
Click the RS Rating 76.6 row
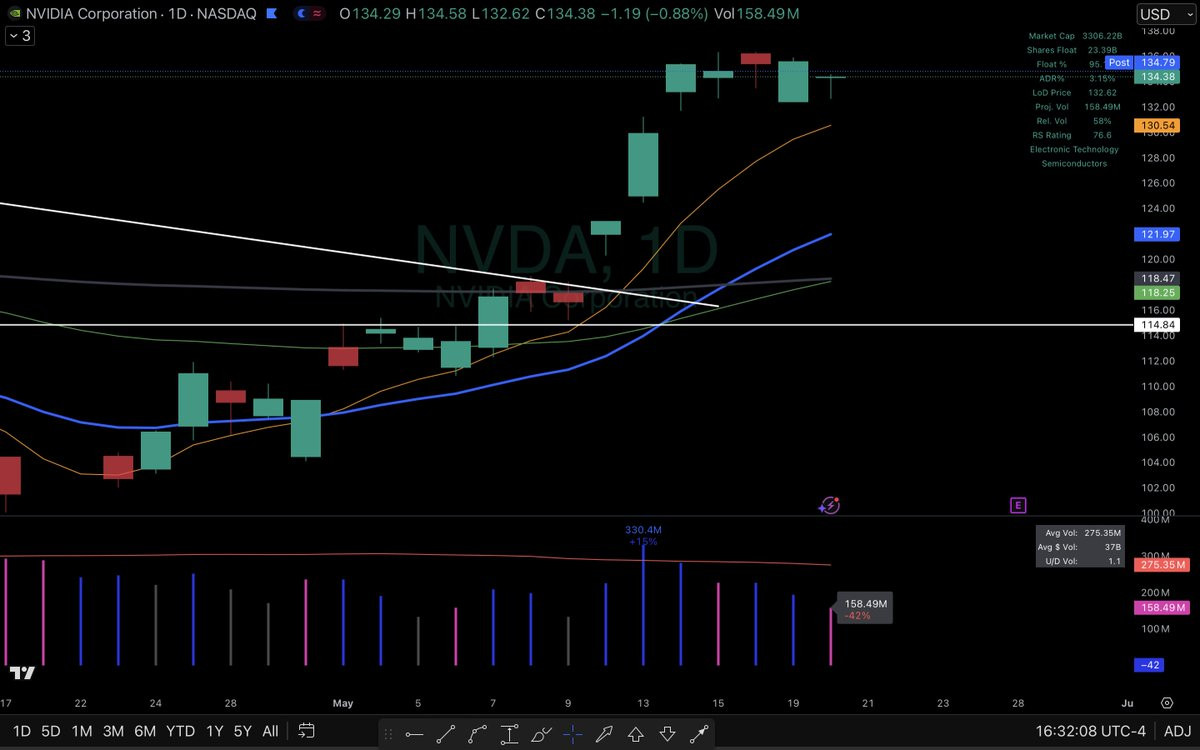[1074, 135]
